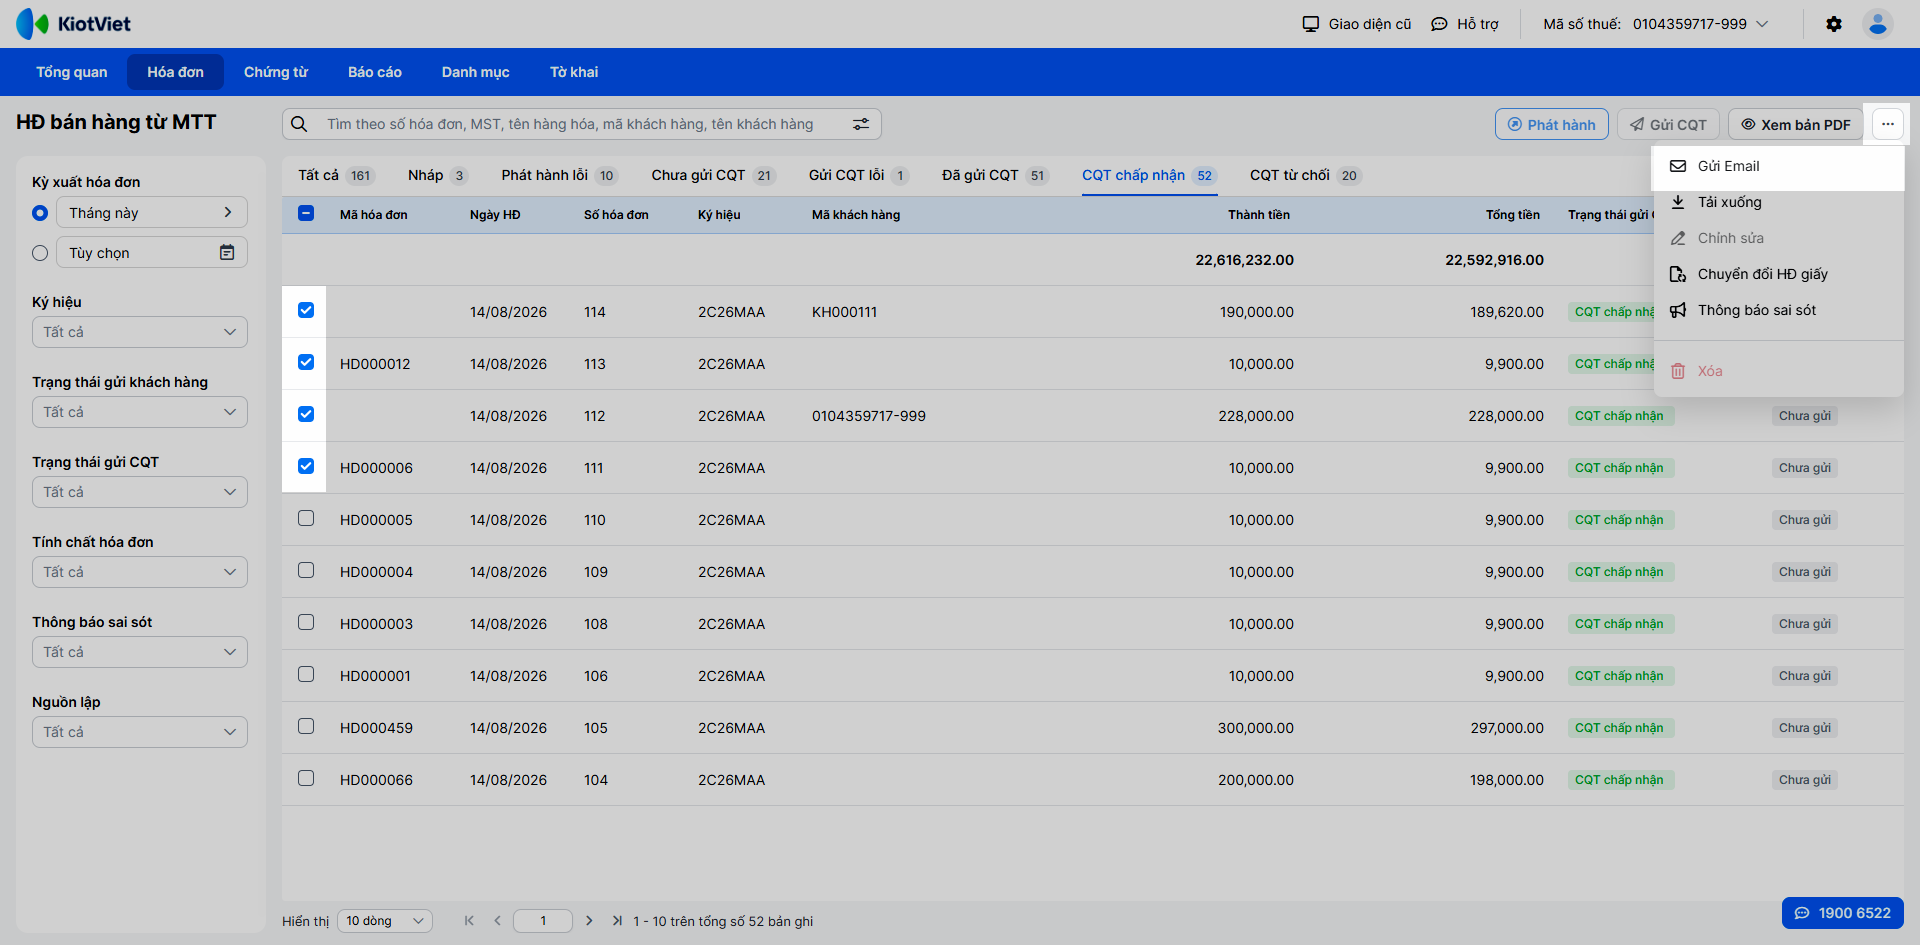Check the checkbox for invoice HD000066
This screenshot has height=945, width=1920.
point(306,778)
